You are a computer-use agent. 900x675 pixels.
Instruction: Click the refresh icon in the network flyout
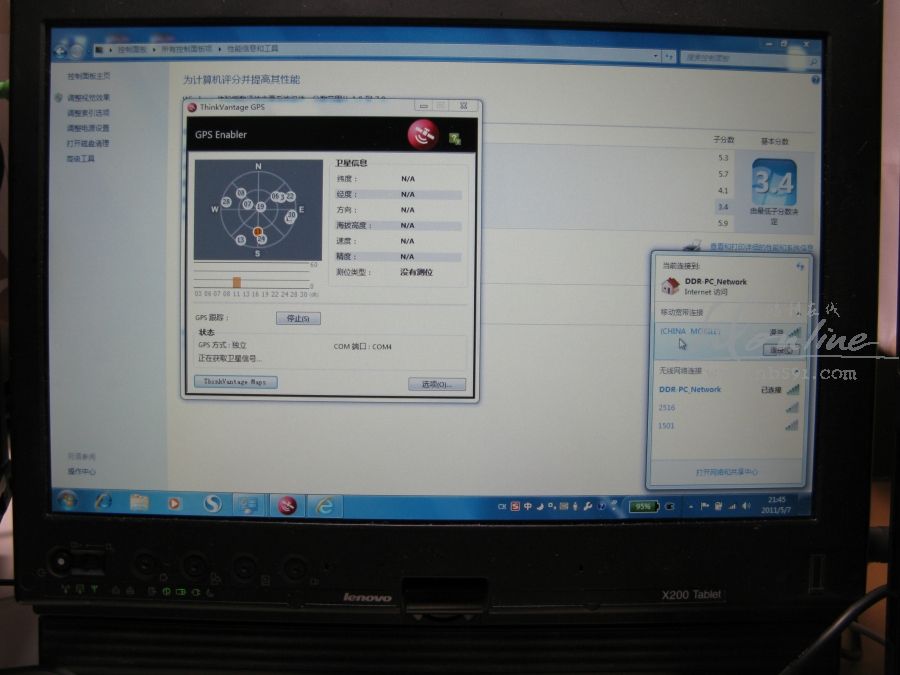coord(800,266)
